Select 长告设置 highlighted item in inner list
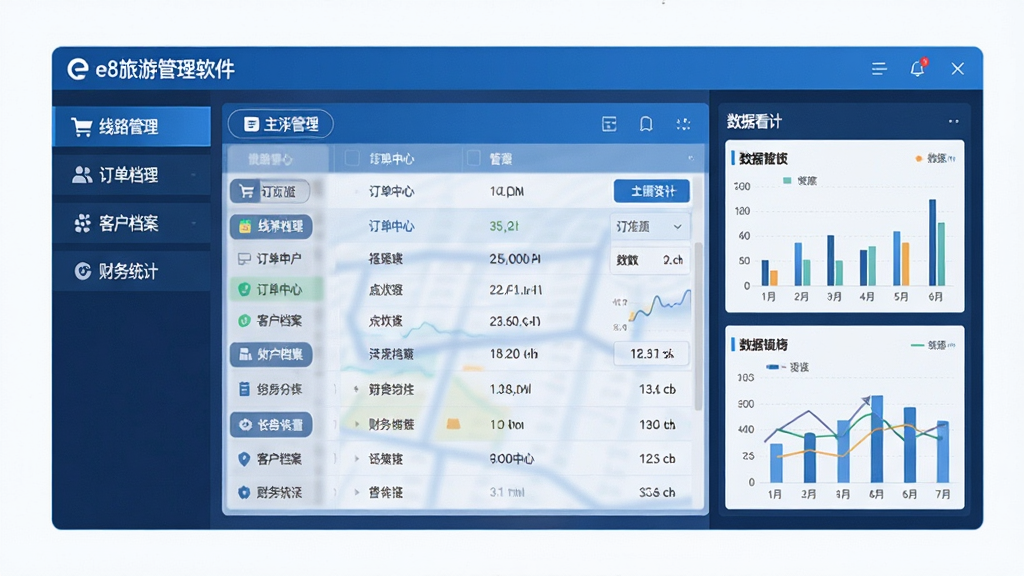The height and width of the screenshot is (576, 1024). pos(271,424)
